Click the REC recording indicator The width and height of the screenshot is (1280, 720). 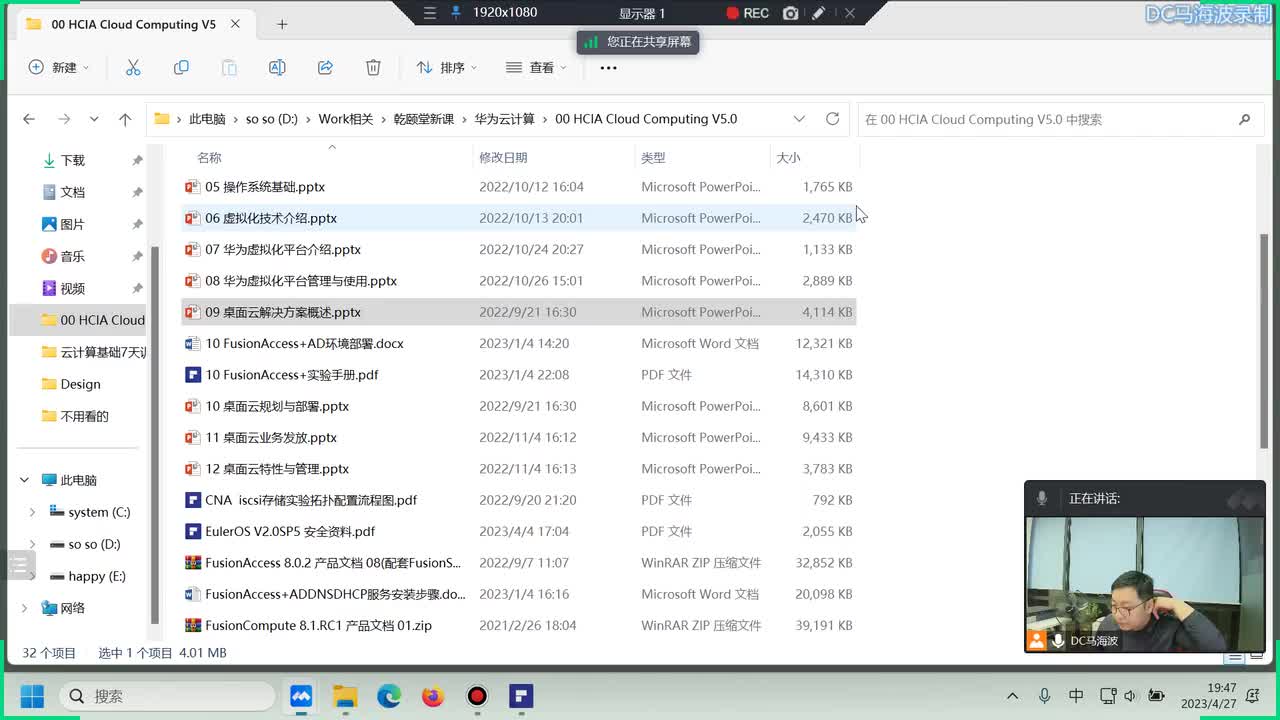(x=747, y=13)
